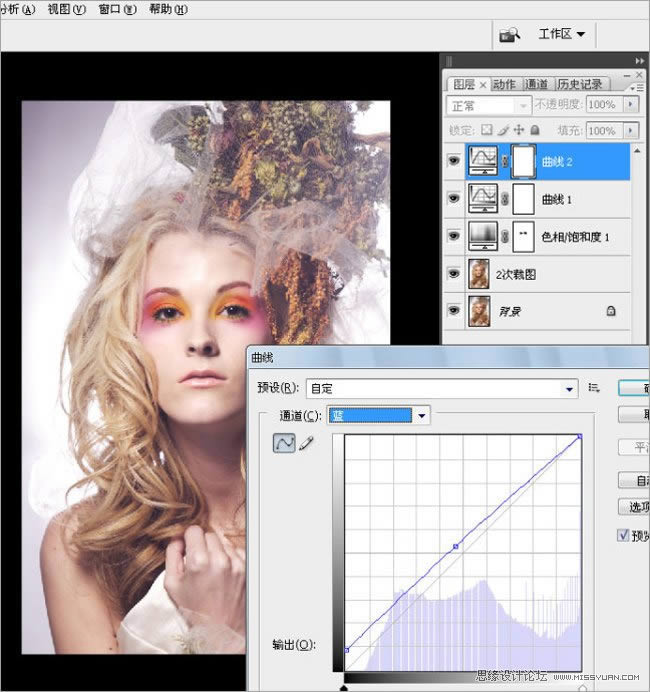Click the lock all padlock icon
This screenshot has width=650, height=692.
(534, 130)
